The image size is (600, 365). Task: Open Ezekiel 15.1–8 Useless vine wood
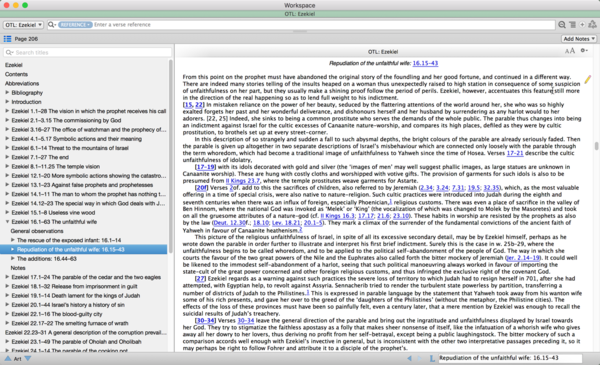click(53, 213)
